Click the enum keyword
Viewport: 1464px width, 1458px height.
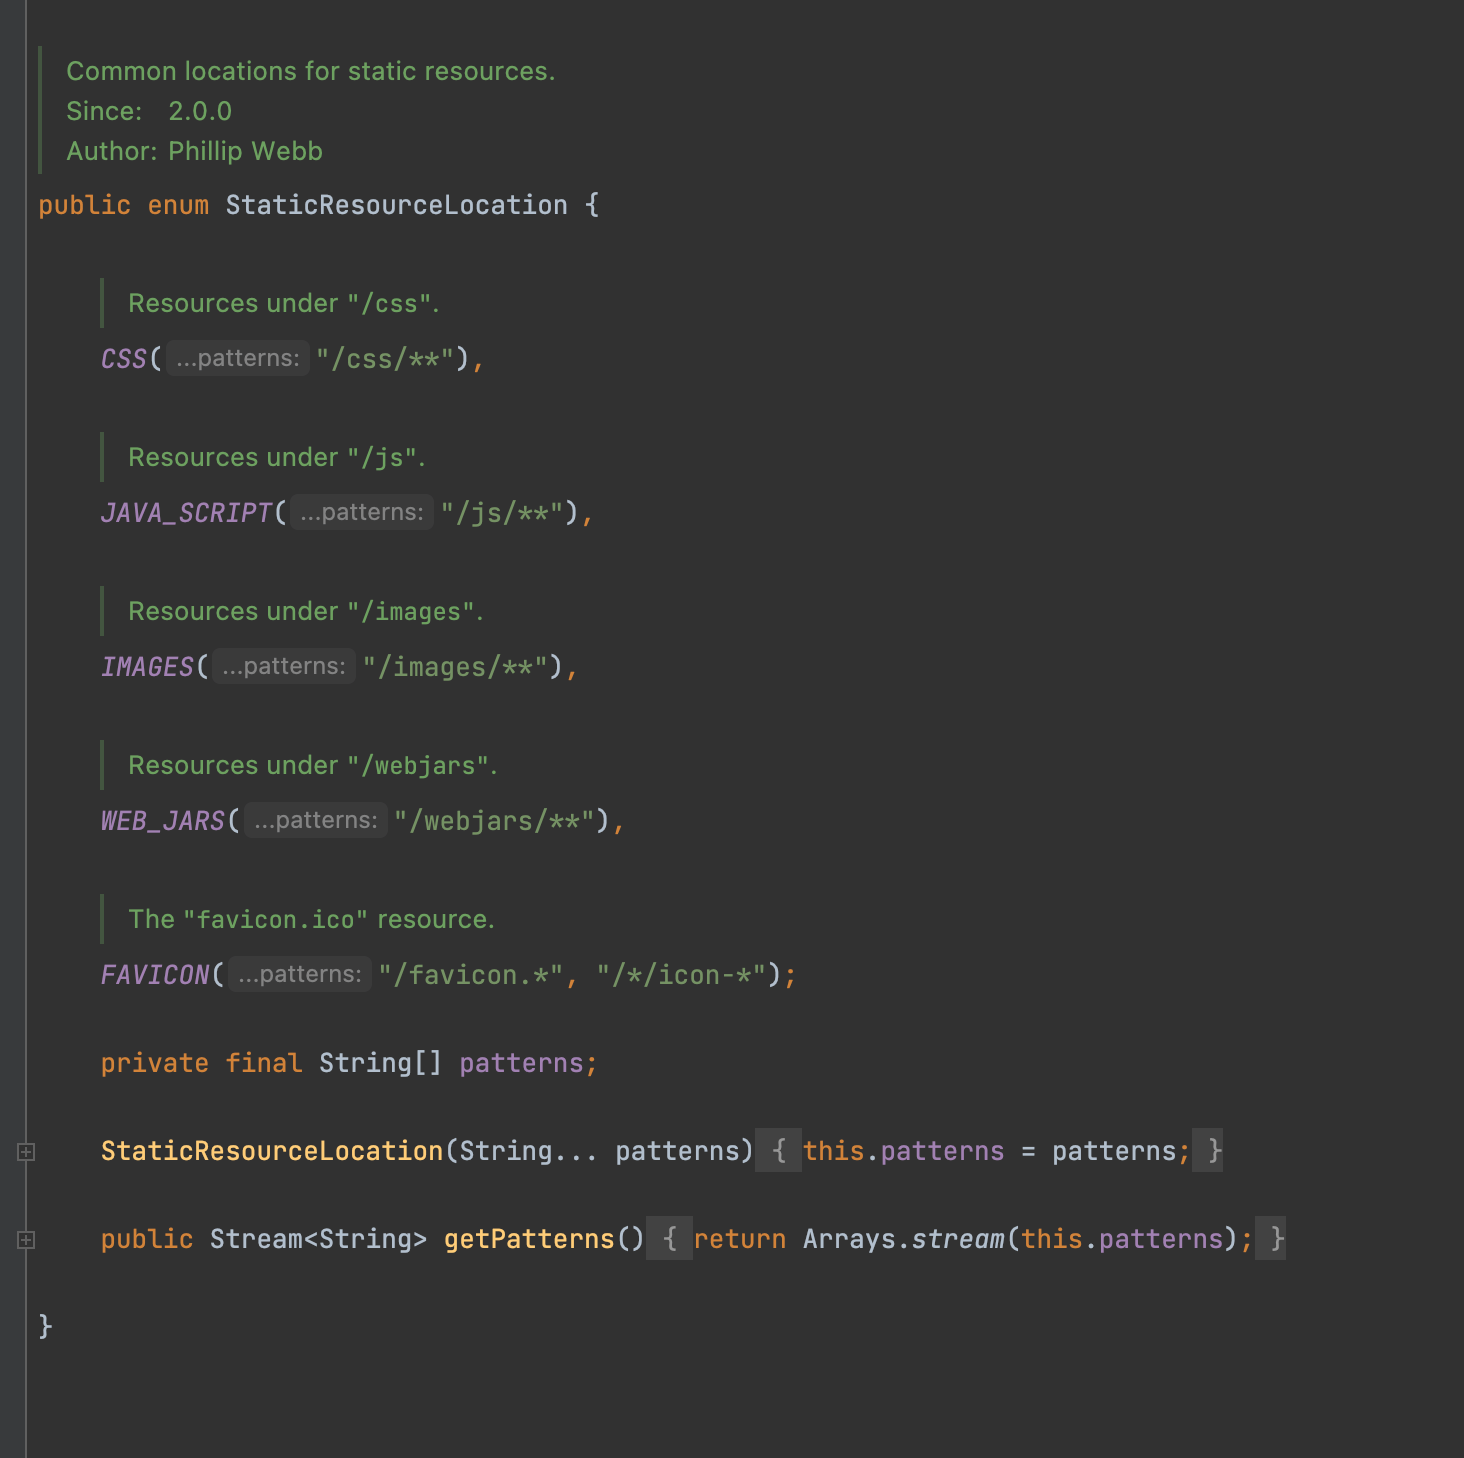(178, 205)
